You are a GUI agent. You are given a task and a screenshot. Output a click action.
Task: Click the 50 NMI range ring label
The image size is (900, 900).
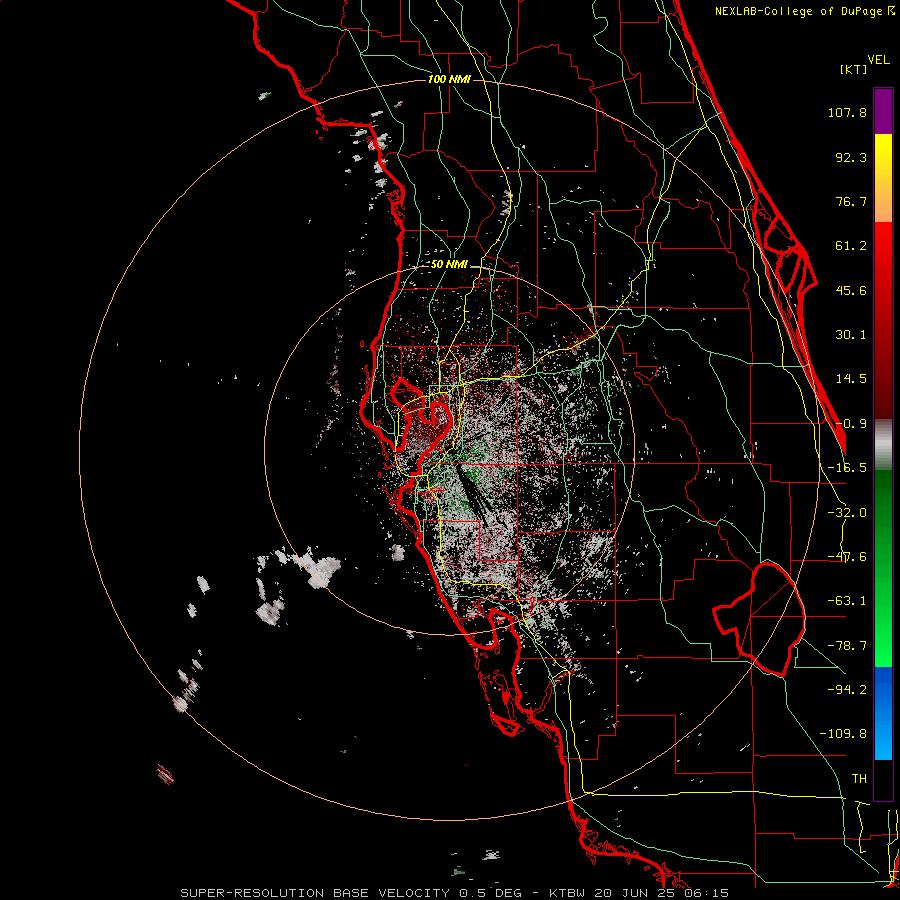click(449, 265)
